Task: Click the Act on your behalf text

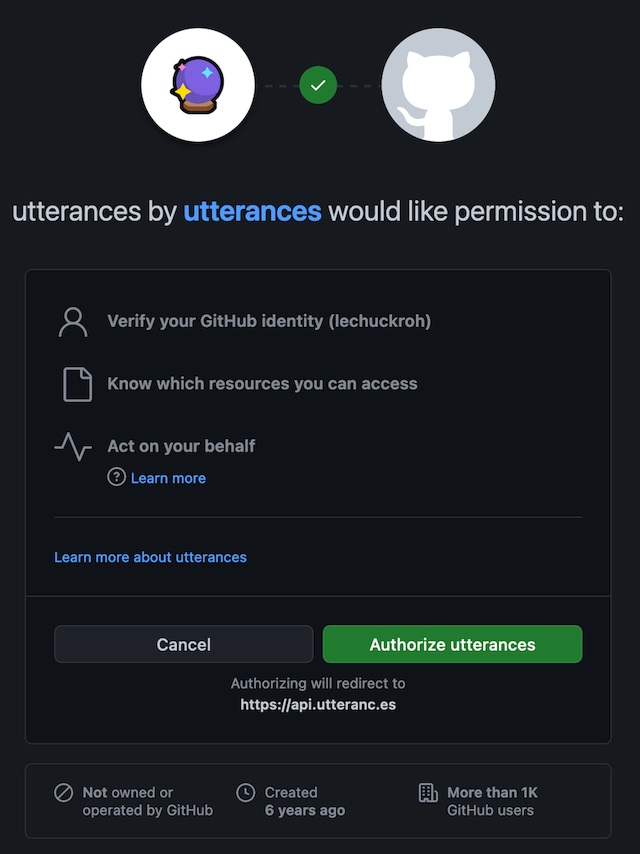Action: 181,446
